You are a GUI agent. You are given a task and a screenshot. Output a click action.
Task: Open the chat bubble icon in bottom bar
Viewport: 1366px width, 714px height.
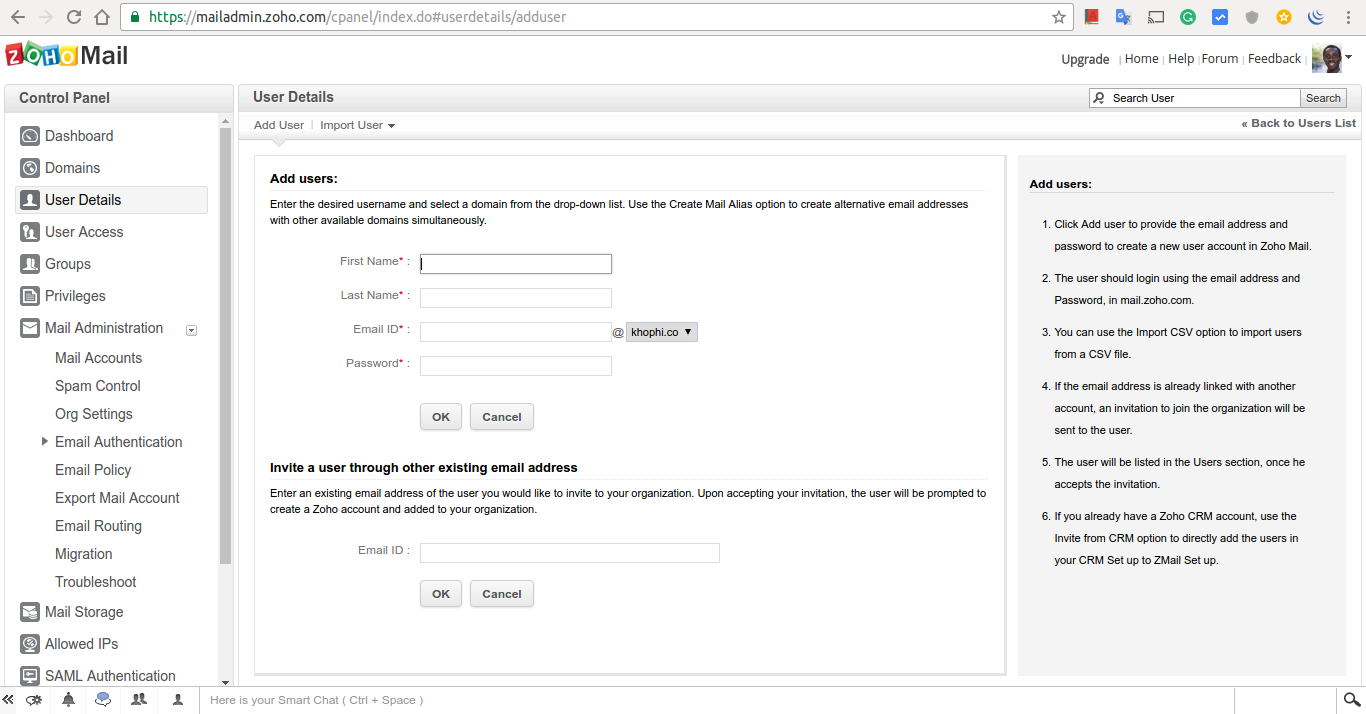(103, 700)
